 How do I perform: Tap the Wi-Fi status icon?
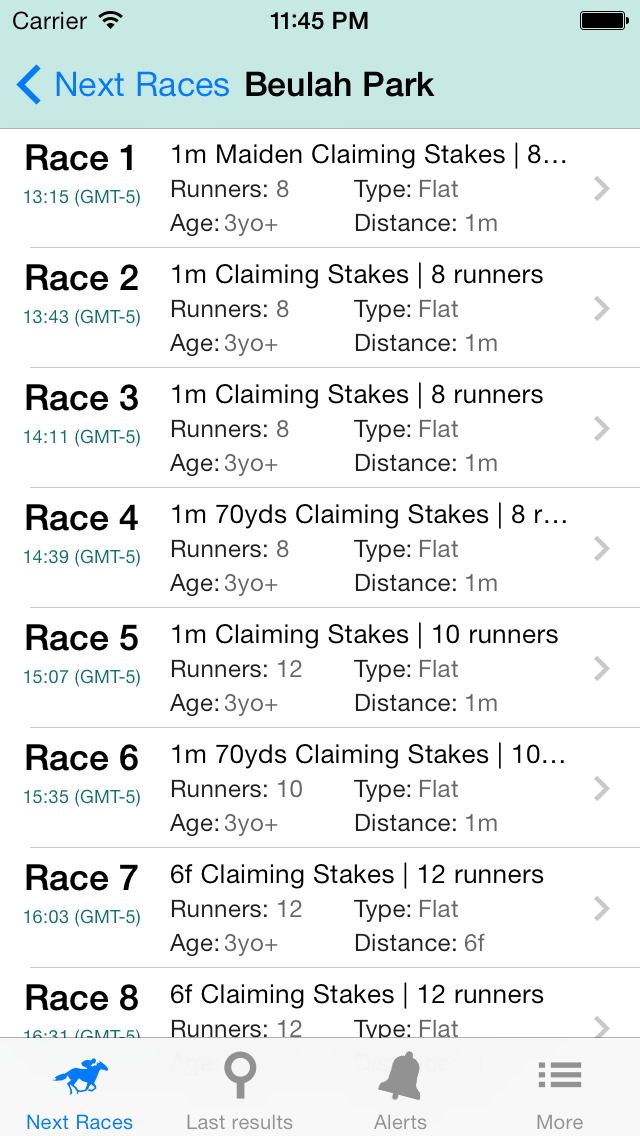click(111, 20)
